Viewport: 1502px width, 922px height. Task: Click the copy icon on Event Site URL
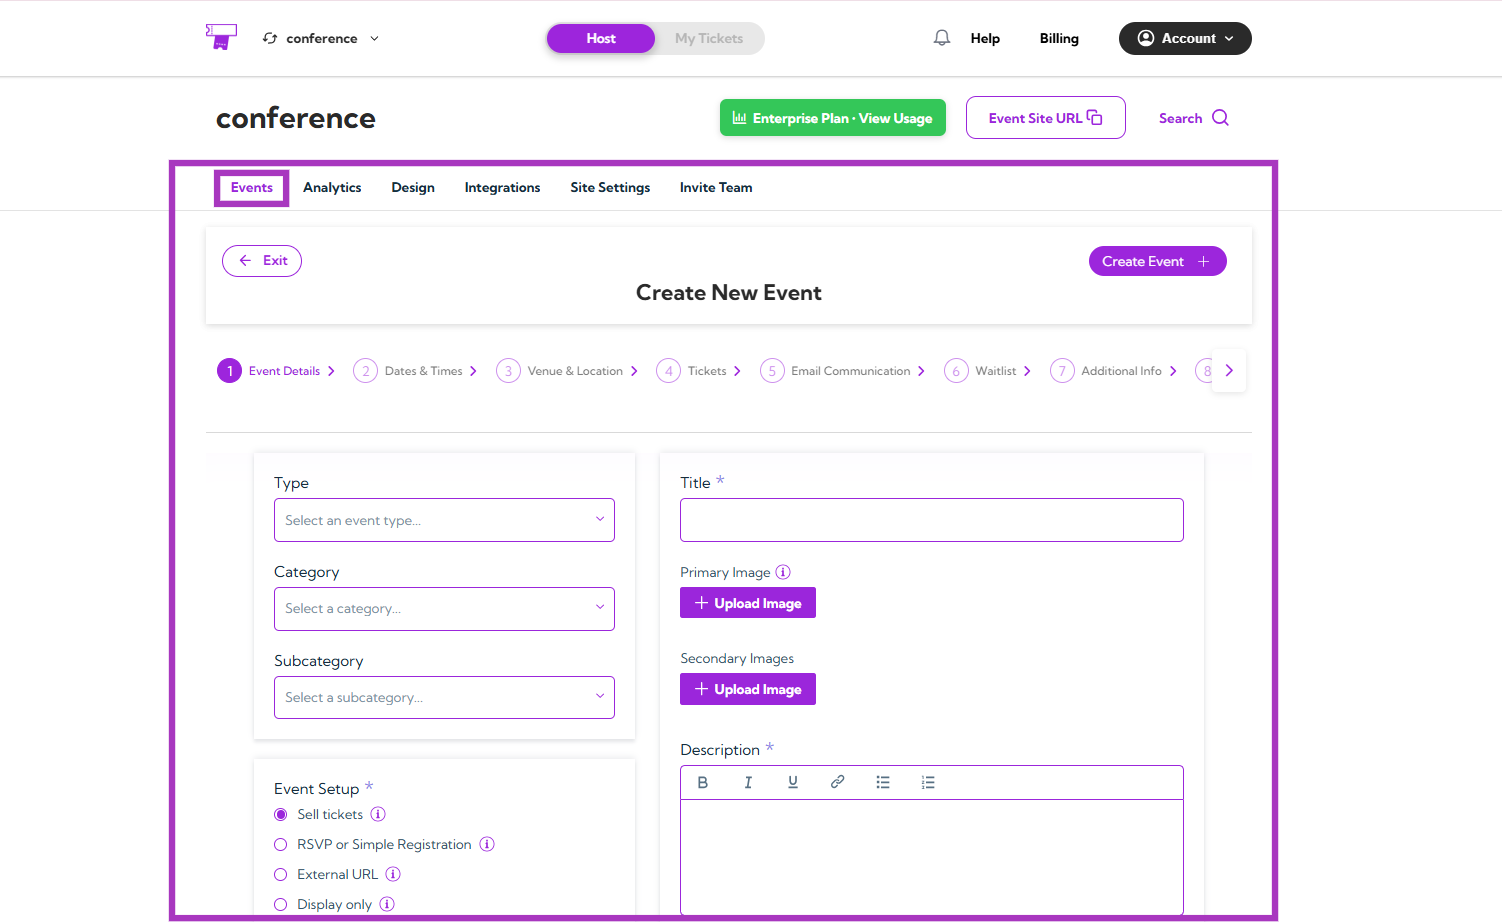tap(1095, 117)
